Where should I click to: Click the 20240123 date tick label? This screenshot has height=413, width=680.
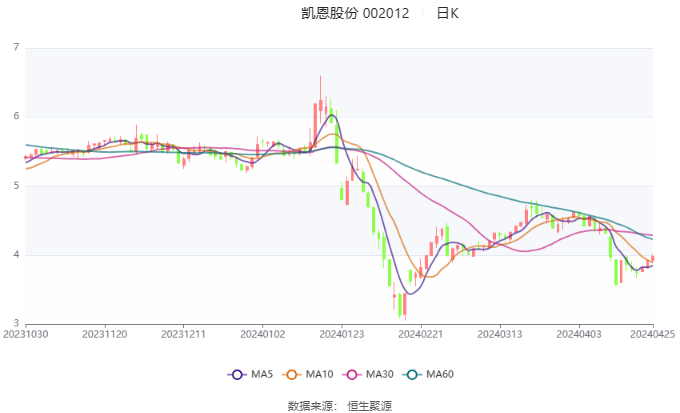point(342,334)
